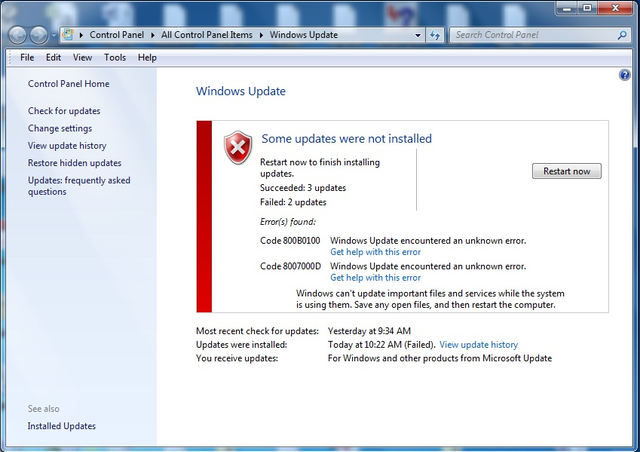Click 'Succeeded: 3 updates' text

303,188
